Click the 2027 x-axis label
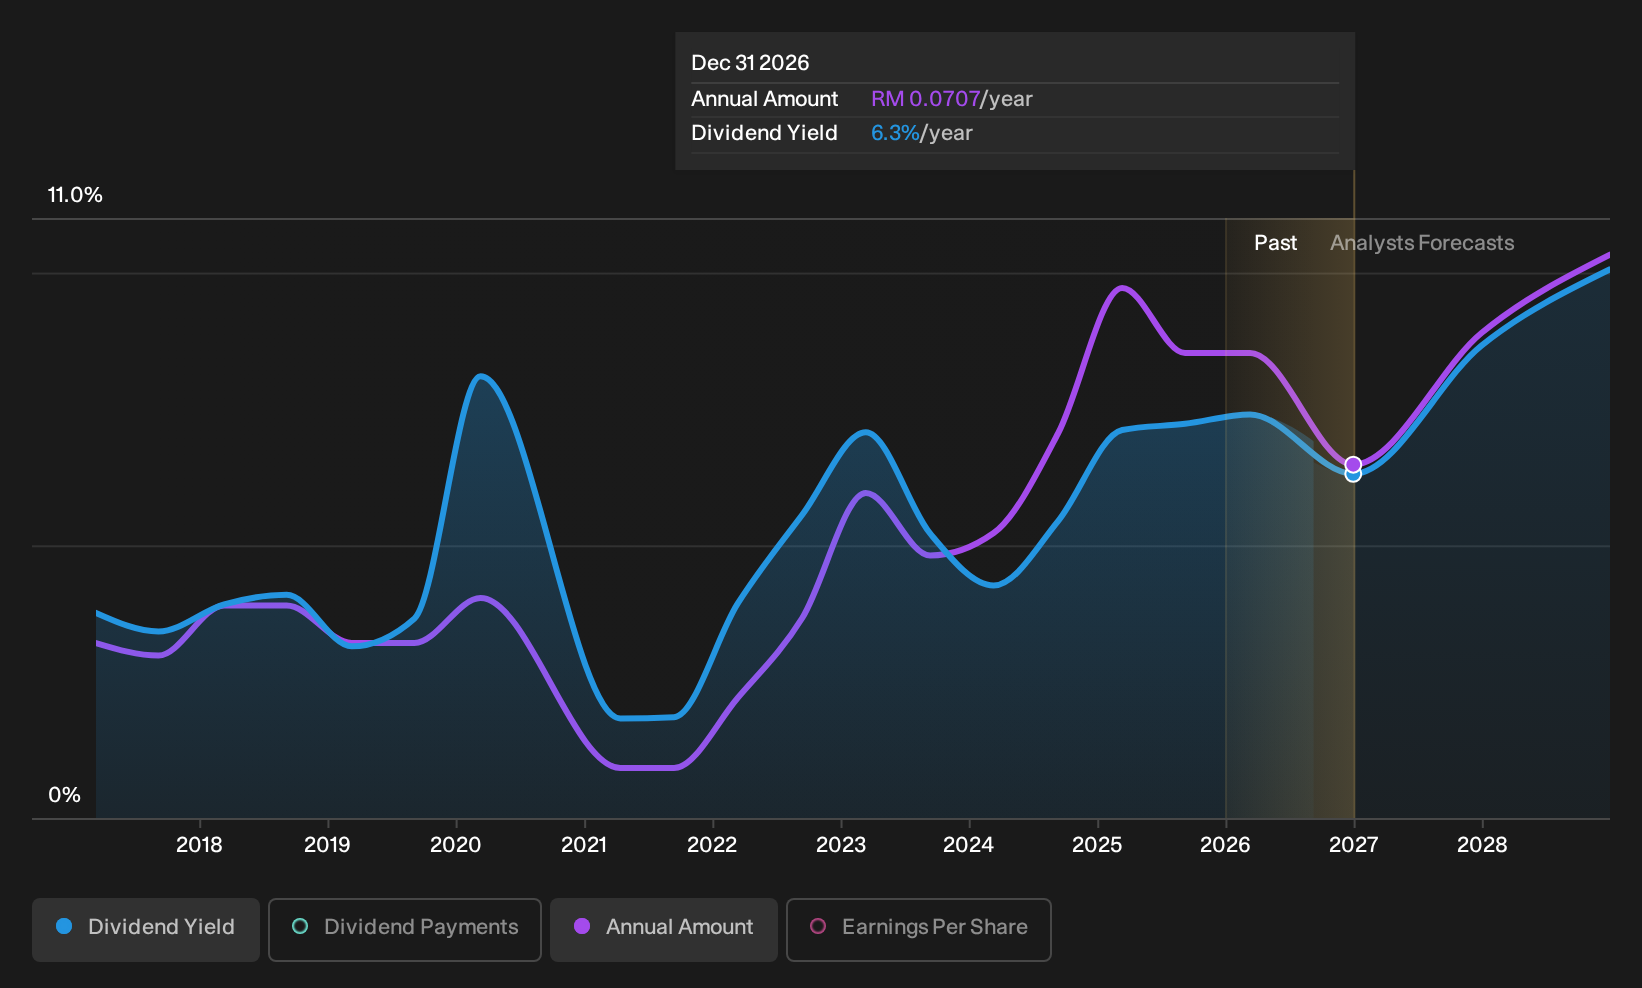This screenshot has width=1642, height=988. (x=1354, y=845)
